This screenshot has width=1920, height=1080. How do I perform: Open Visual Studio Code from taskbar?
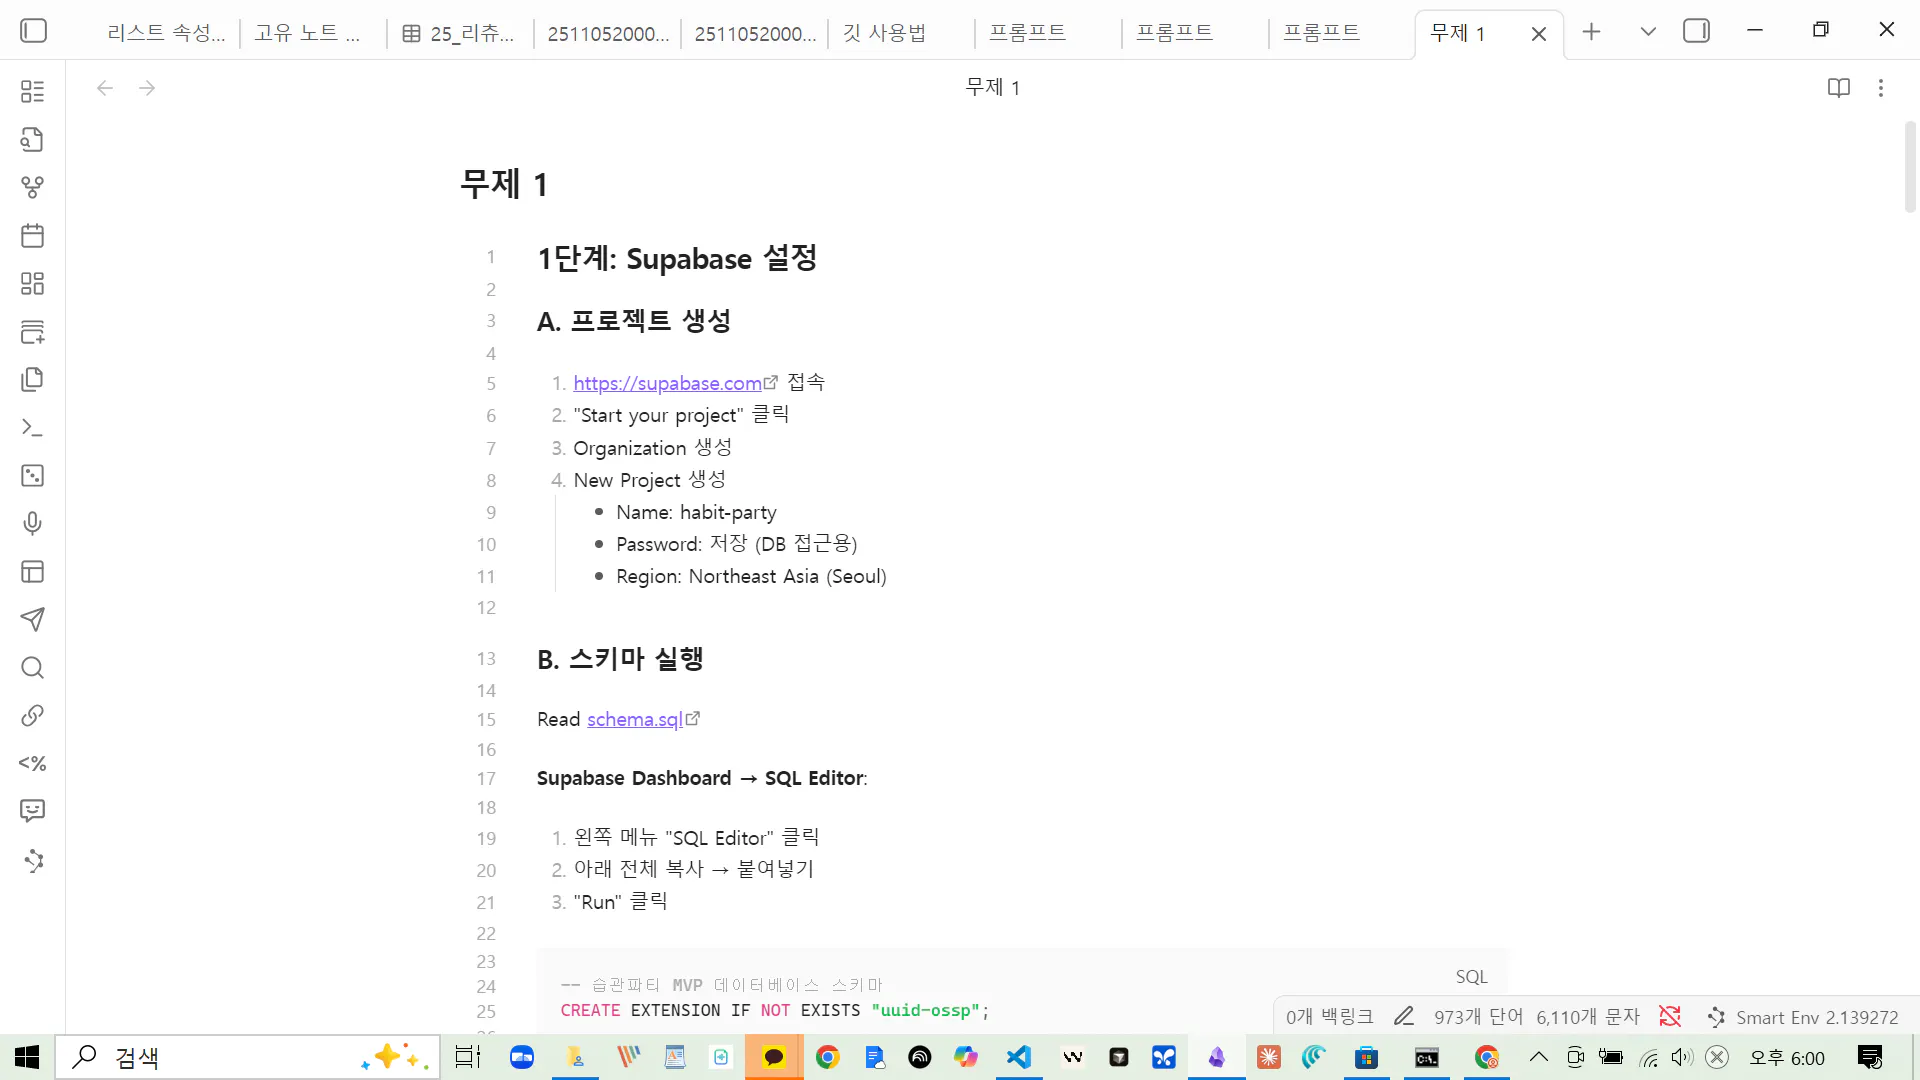tap(1019, 1057)
